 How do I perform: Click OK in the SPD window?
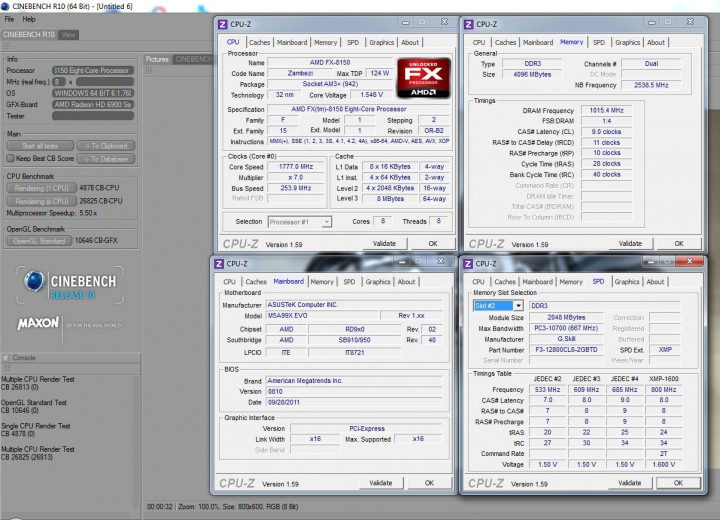(x=678, y=483)
